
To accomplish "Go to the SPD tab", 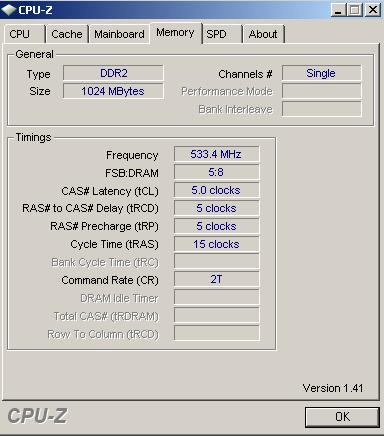I will pos(222,34).
